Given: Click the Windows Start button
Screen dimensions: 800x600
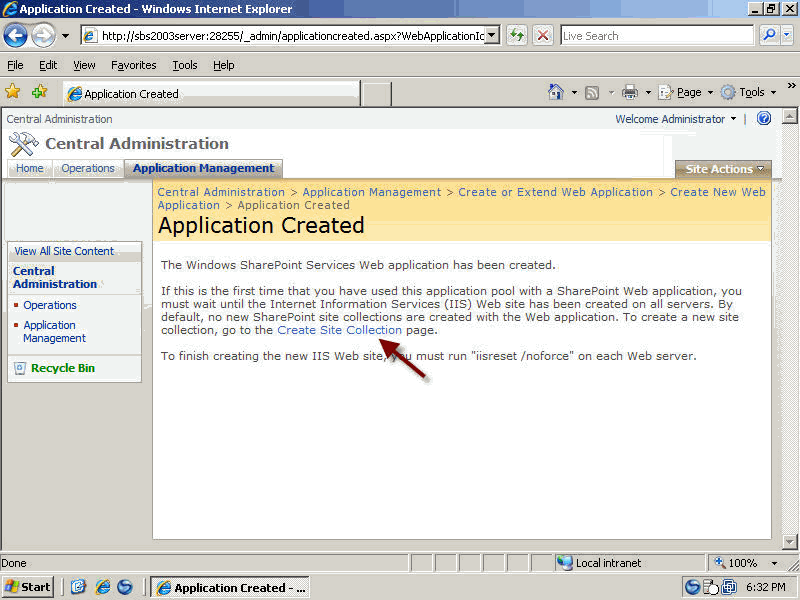Looking at the screenshot, I should click(28, 587).
